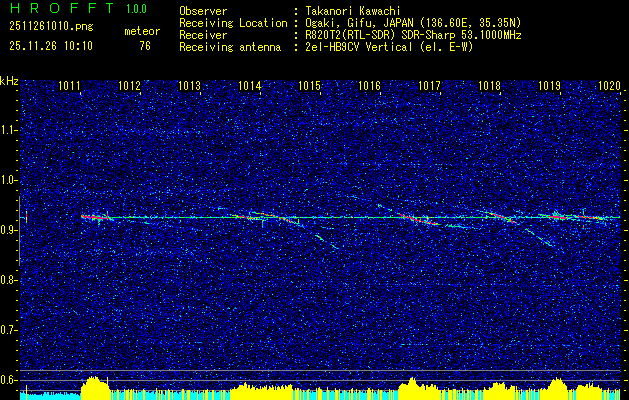Click the red echo trace near 1017
629x400 pixels.
[419, 219]
